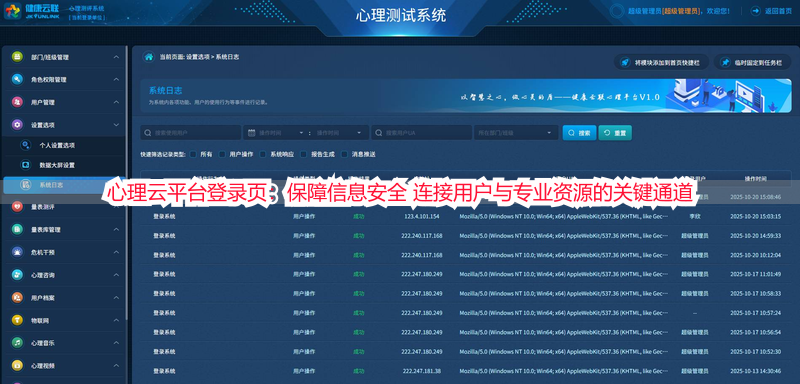Open the 所在部门/班级 dropdown
This screenshot has width=800, height=384.
coord(516,133)
